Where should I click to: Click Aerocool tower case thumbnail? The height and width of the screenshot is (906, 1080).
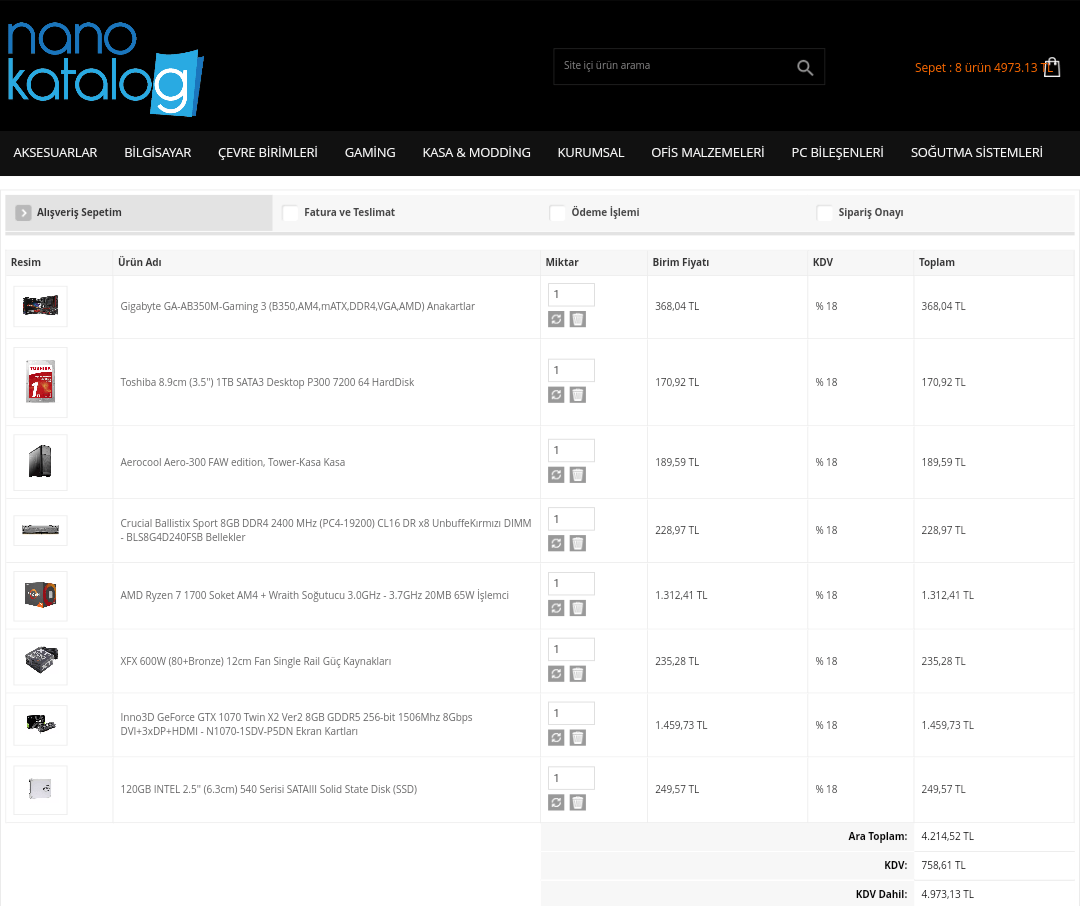click(x=41, y=462)
